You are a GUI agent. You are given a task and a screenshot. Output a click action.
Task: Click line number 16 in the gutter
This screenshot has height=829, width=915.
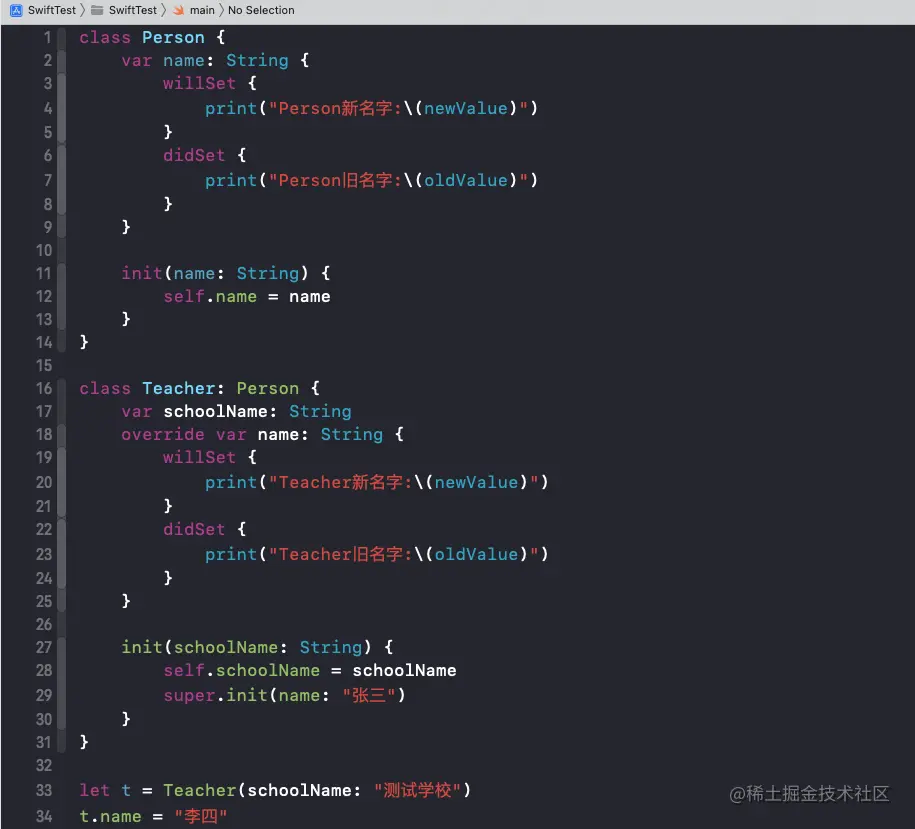(44, 389)
